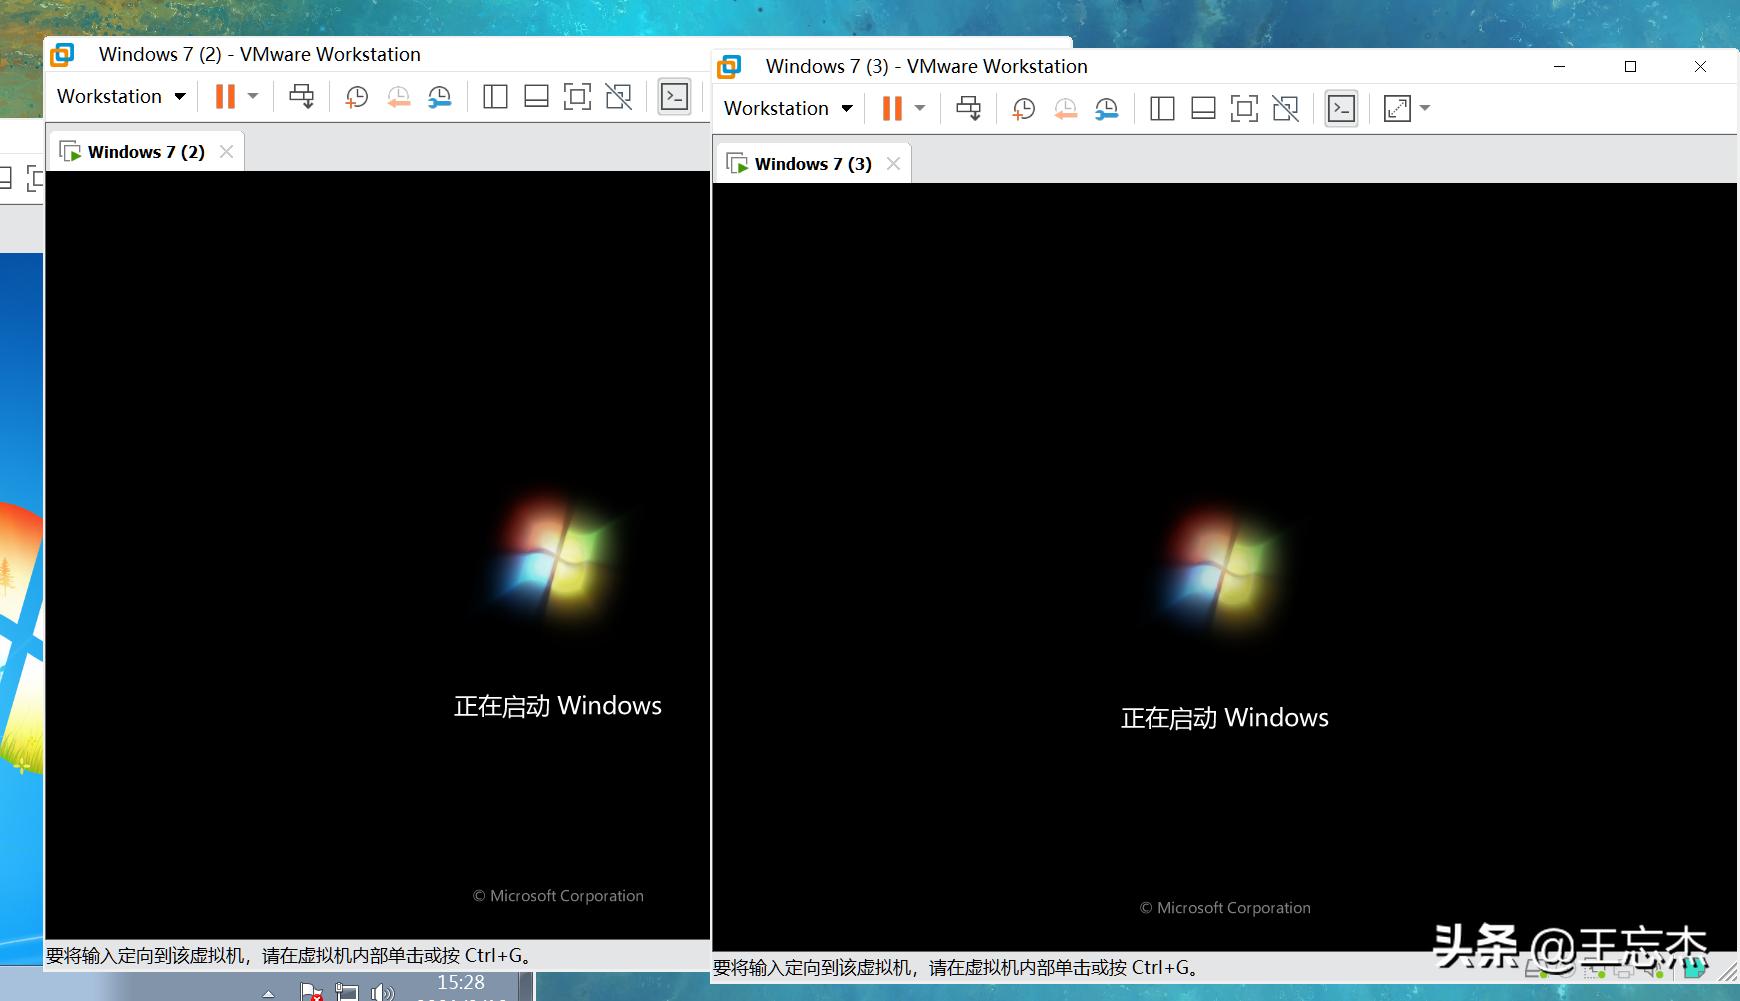
Task: Expand the suspend button dropdown in Windows 7 (3)
Action: 921,108
